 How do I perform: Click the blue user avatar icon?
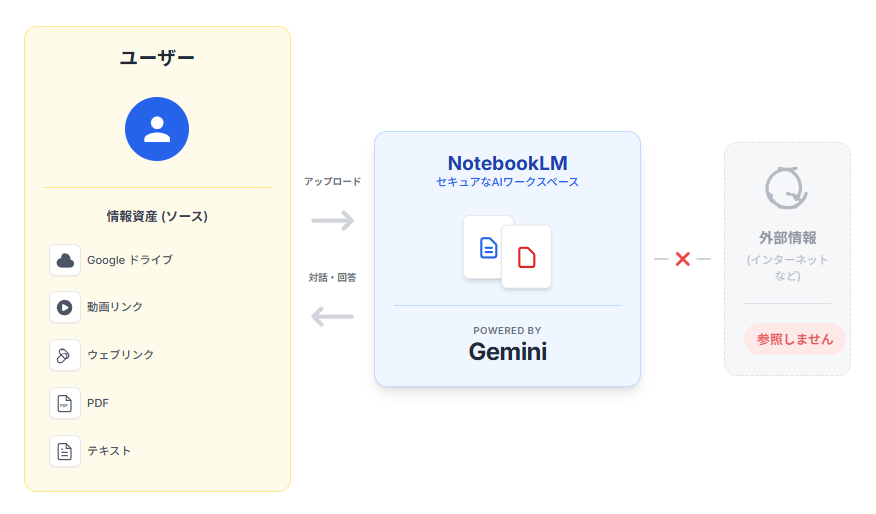point(157,129)
